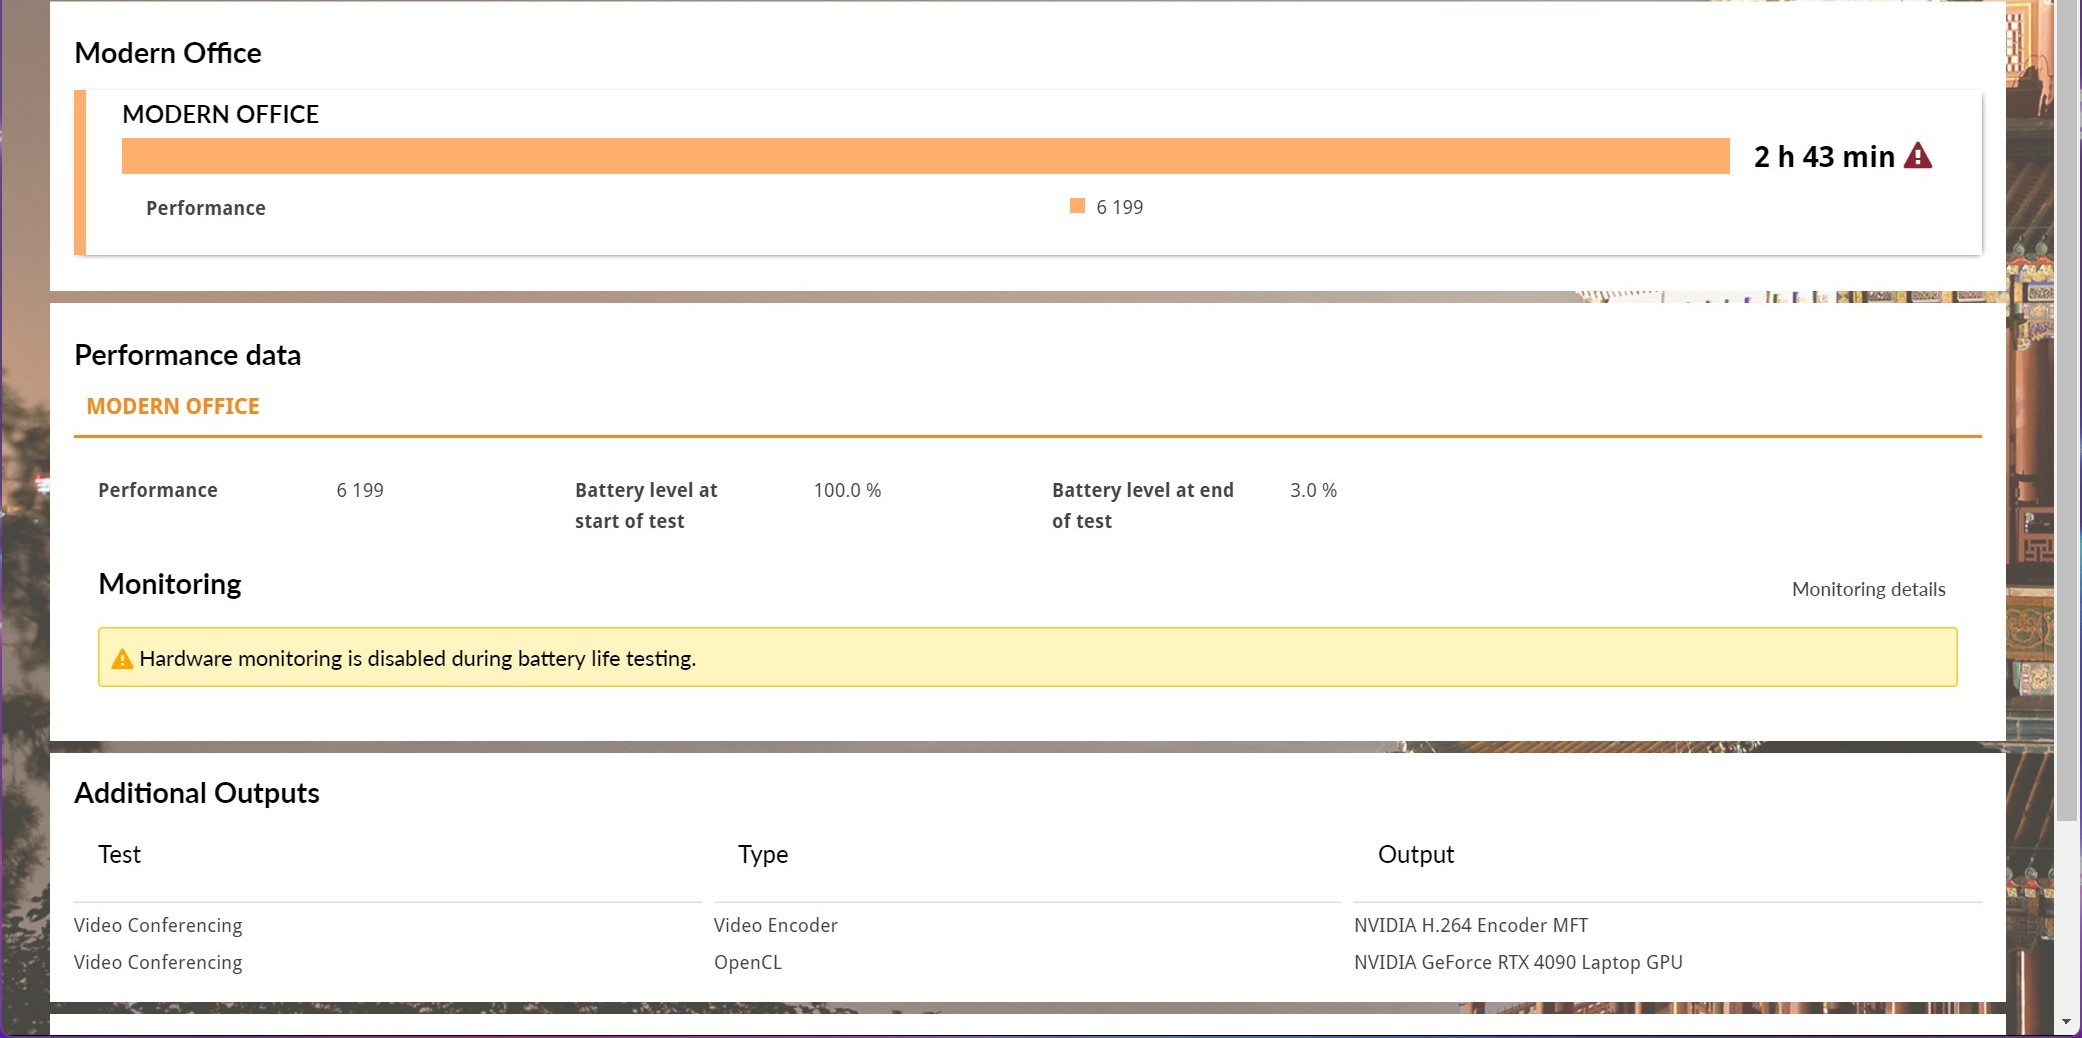Select the MODERN OFFICE performance data tab

pyautogui.click(x=173, y=406)
